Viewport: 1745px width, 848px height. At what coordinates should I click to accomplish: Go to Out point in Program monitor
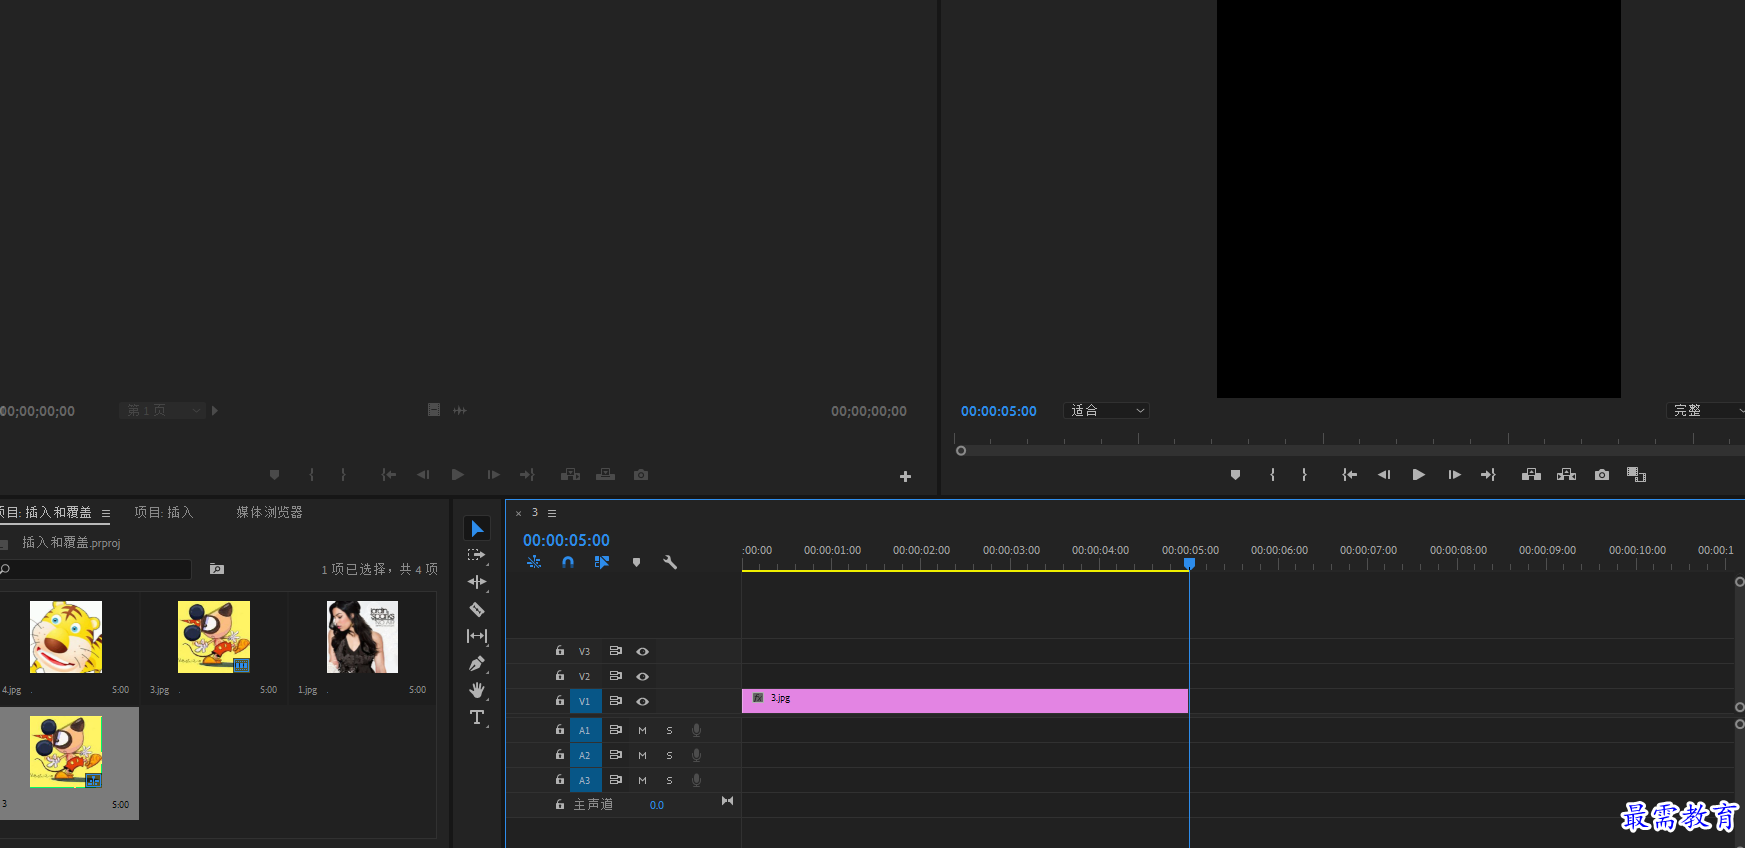1488,475
